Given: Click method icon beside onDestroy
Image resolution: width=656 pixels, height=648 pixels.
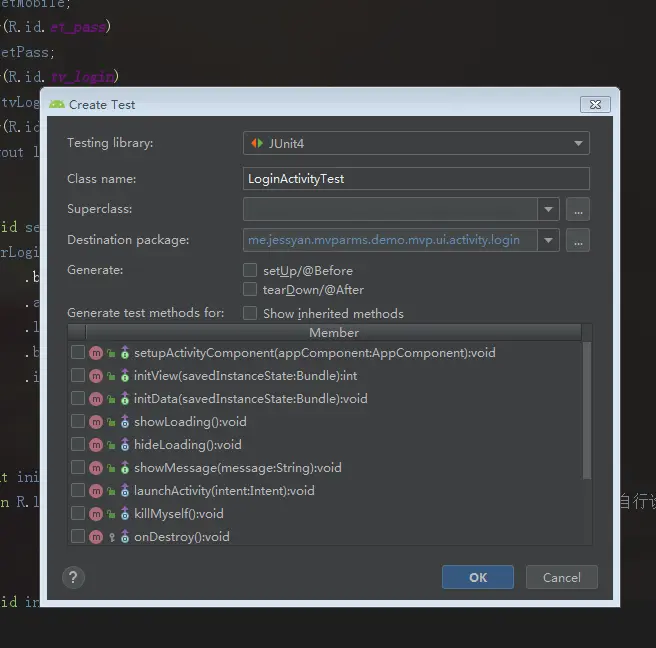Looking at the screenshot, I should [96, 537].
